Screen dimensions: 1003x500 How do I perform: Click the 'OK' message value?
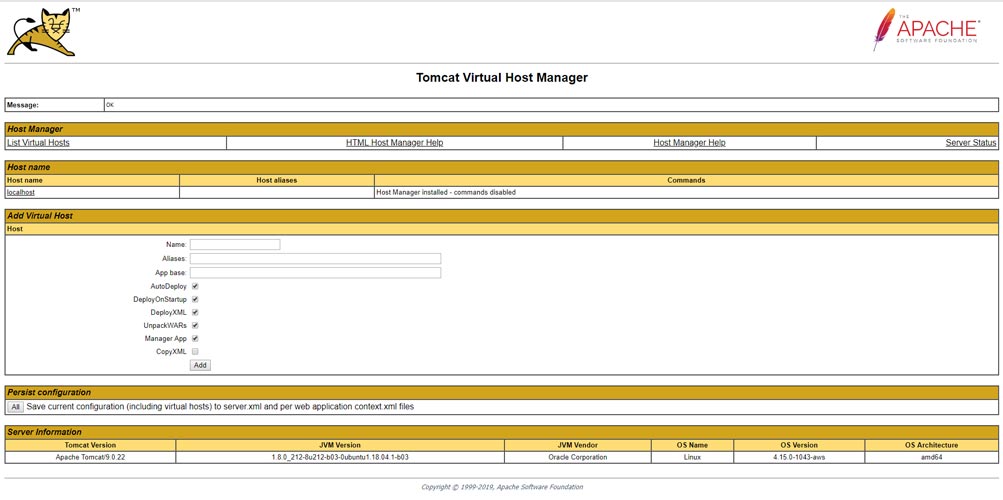click(x=110, y=105)
